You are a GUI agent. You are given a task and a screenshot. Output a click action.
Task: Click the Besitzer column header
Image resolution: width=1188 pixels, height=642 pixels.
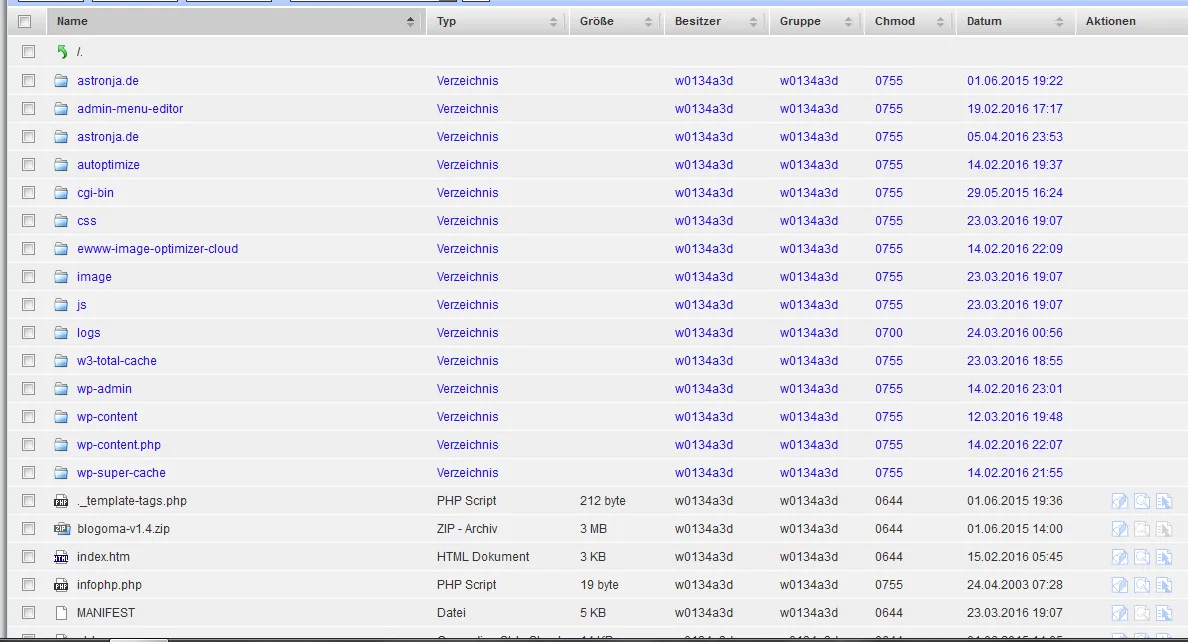(x=698, y=21)
